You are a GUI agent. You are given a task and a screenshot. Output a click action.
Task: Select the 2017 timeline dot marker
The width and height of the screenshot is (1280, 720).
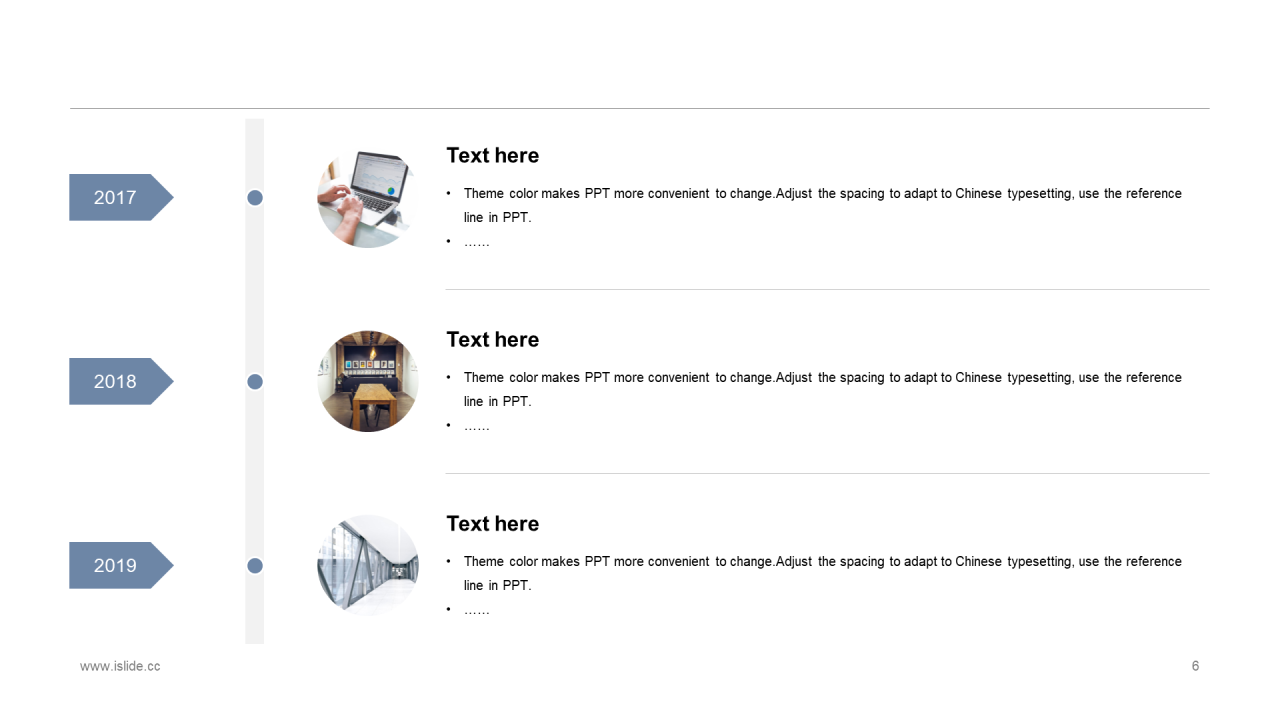pos(255,198)
